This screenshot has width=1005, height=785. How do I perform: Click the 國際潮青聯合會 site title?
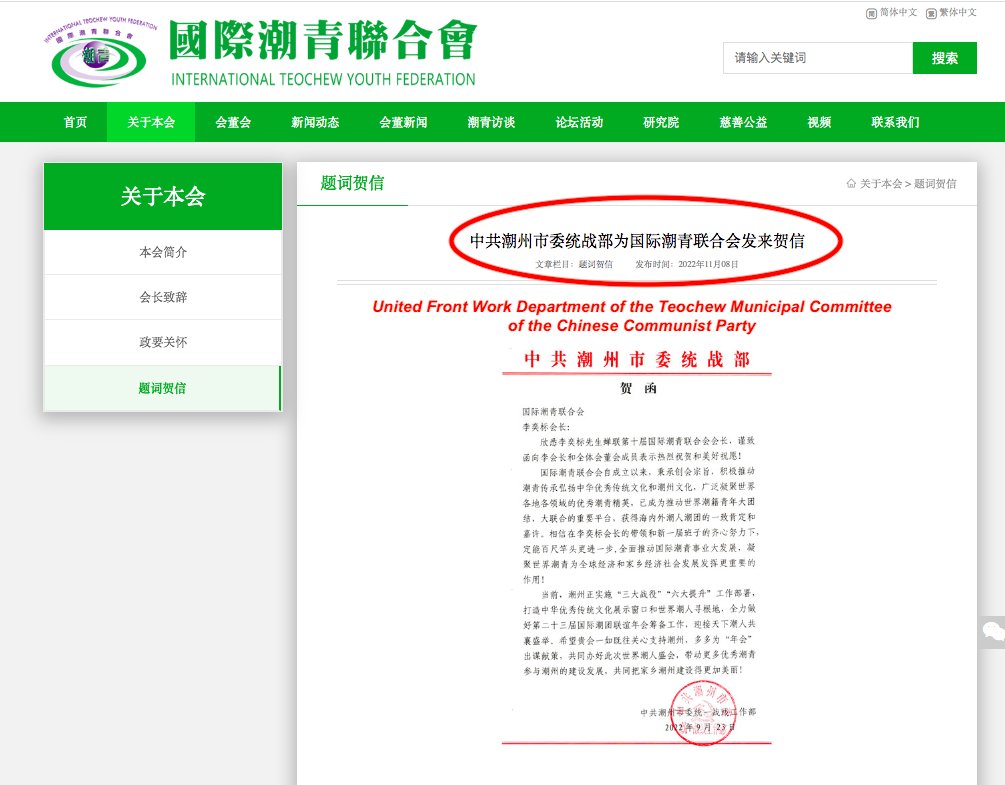(x=323, y=40)
